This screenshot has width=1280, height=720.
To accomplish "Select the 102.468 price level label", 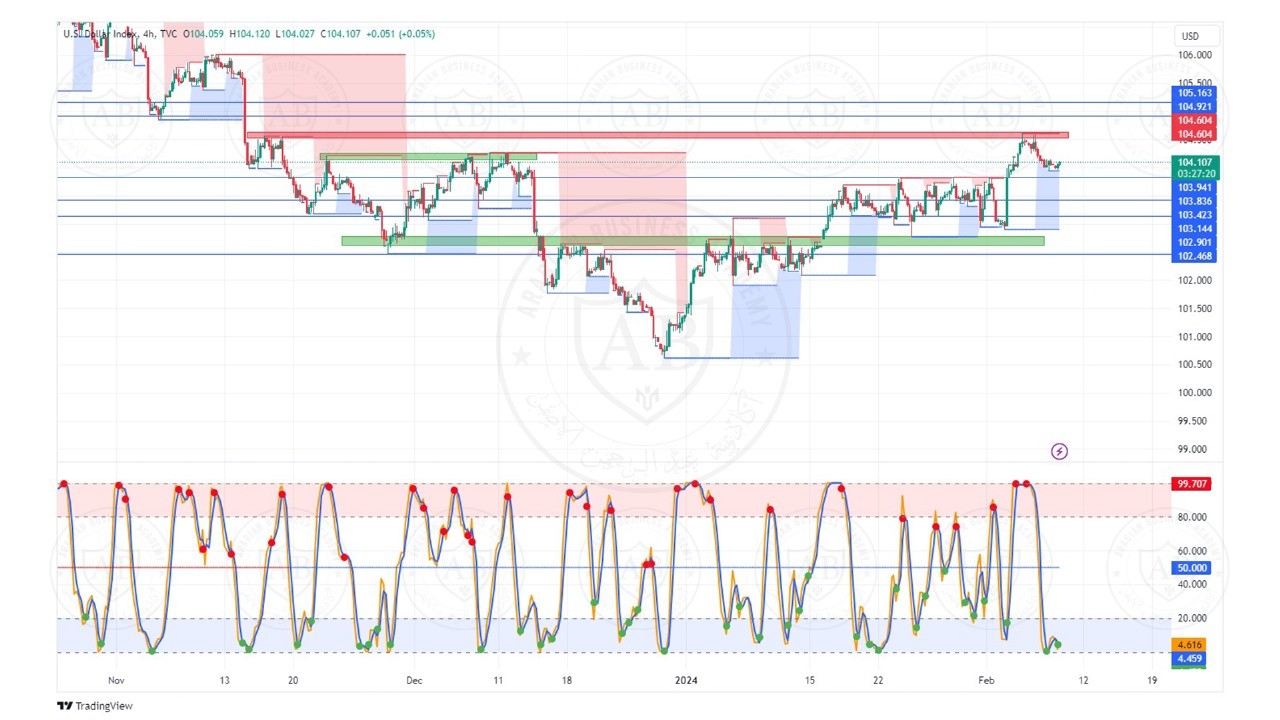I will [1195, 256].
